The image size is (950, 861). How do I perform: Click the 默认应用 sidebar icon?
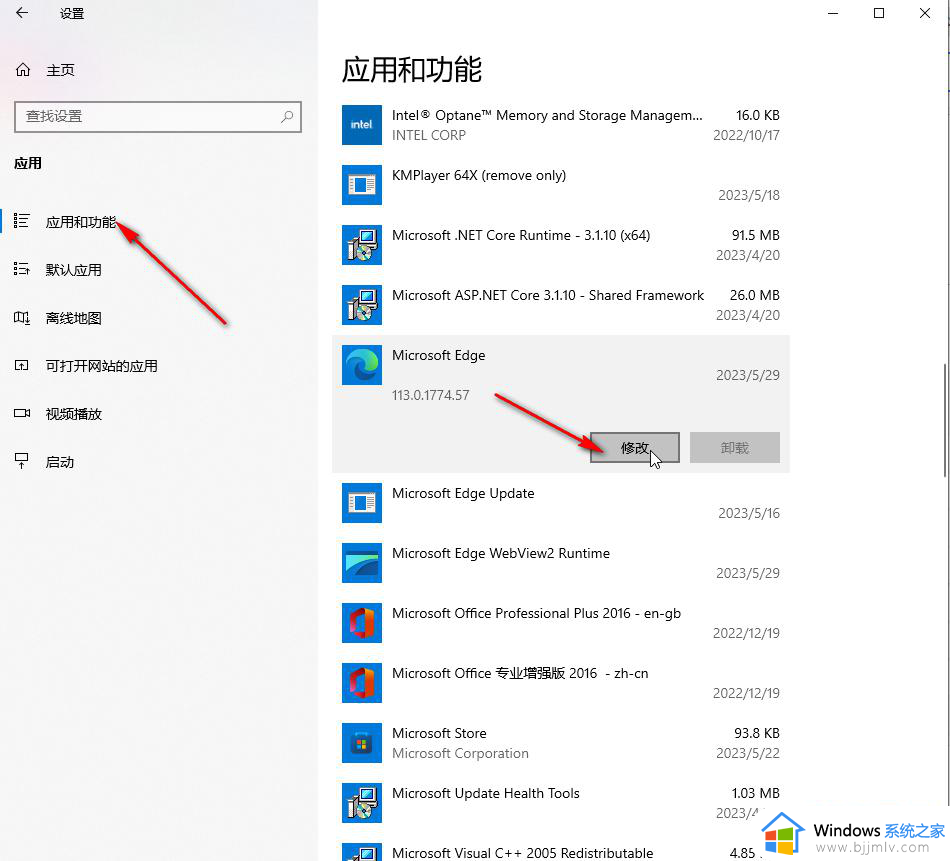[x=22, y=269]
